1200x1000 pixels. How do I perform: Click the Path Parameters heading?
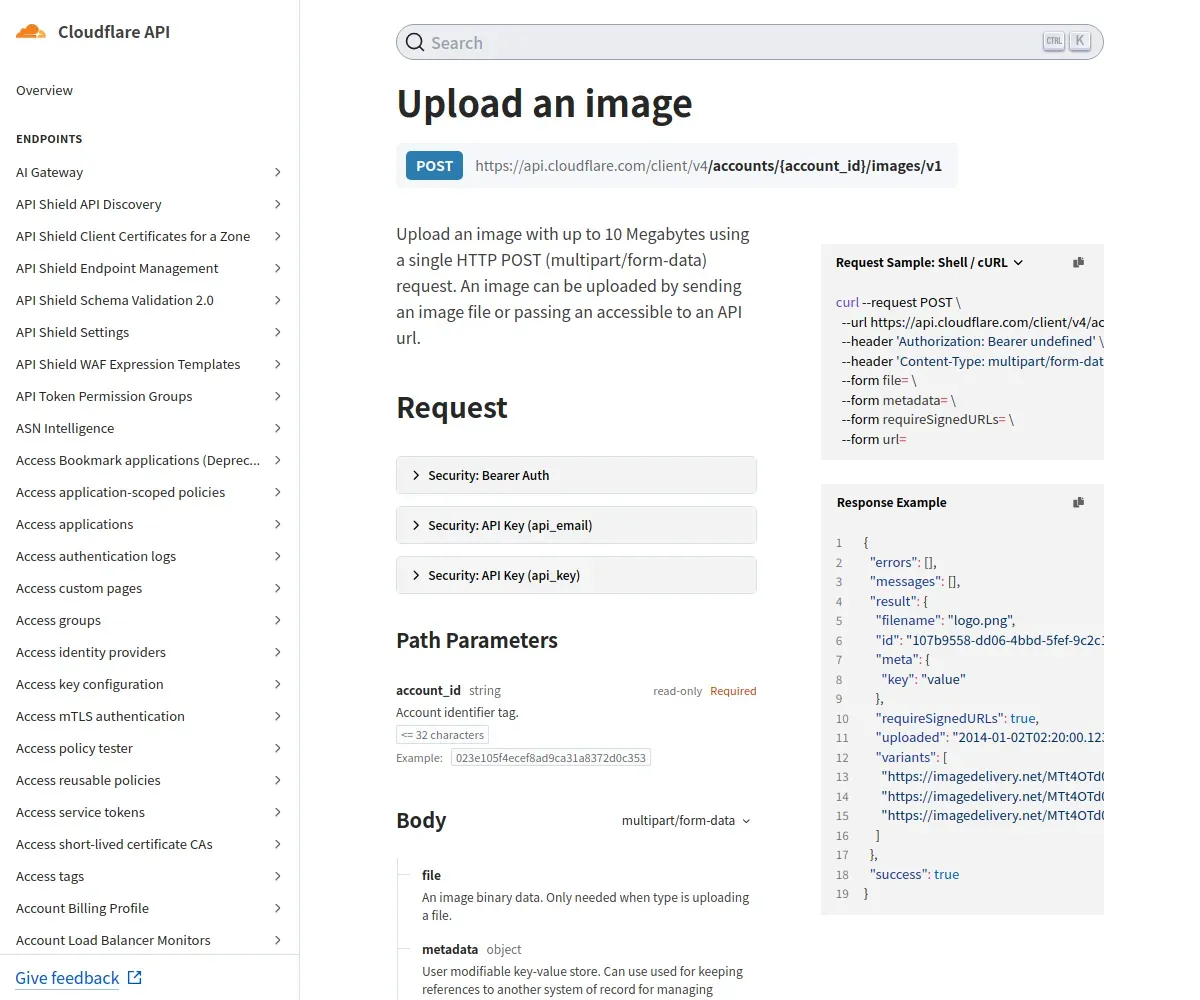pos(477,640)
